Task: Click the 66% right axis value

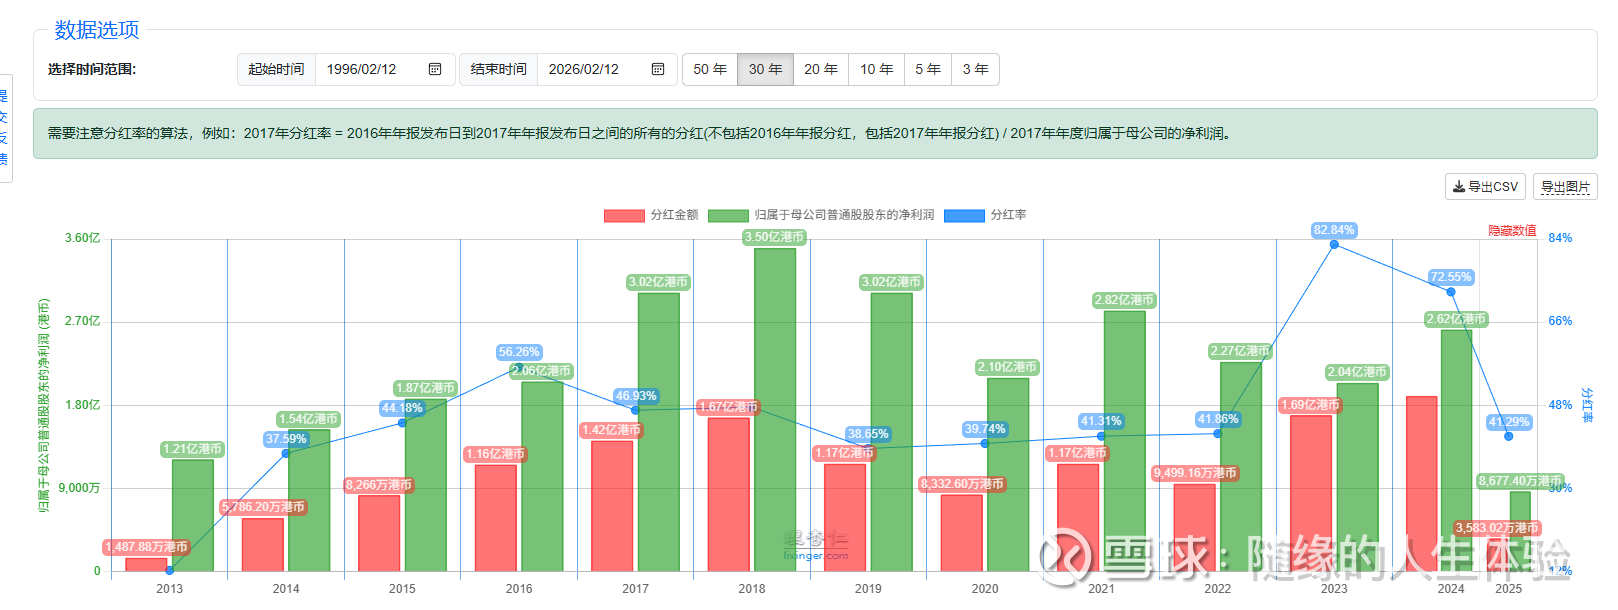Action: pos(1560,321)
